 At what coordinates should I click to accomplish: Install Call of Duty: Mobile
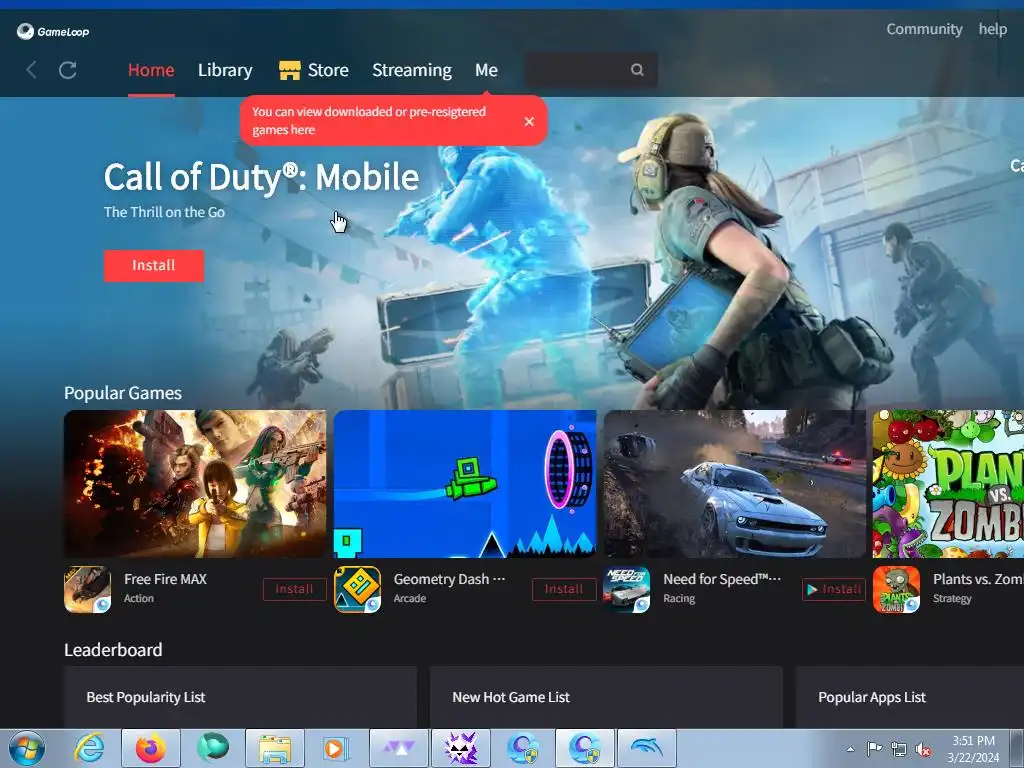pyautogui.click(x=154, y=266)
